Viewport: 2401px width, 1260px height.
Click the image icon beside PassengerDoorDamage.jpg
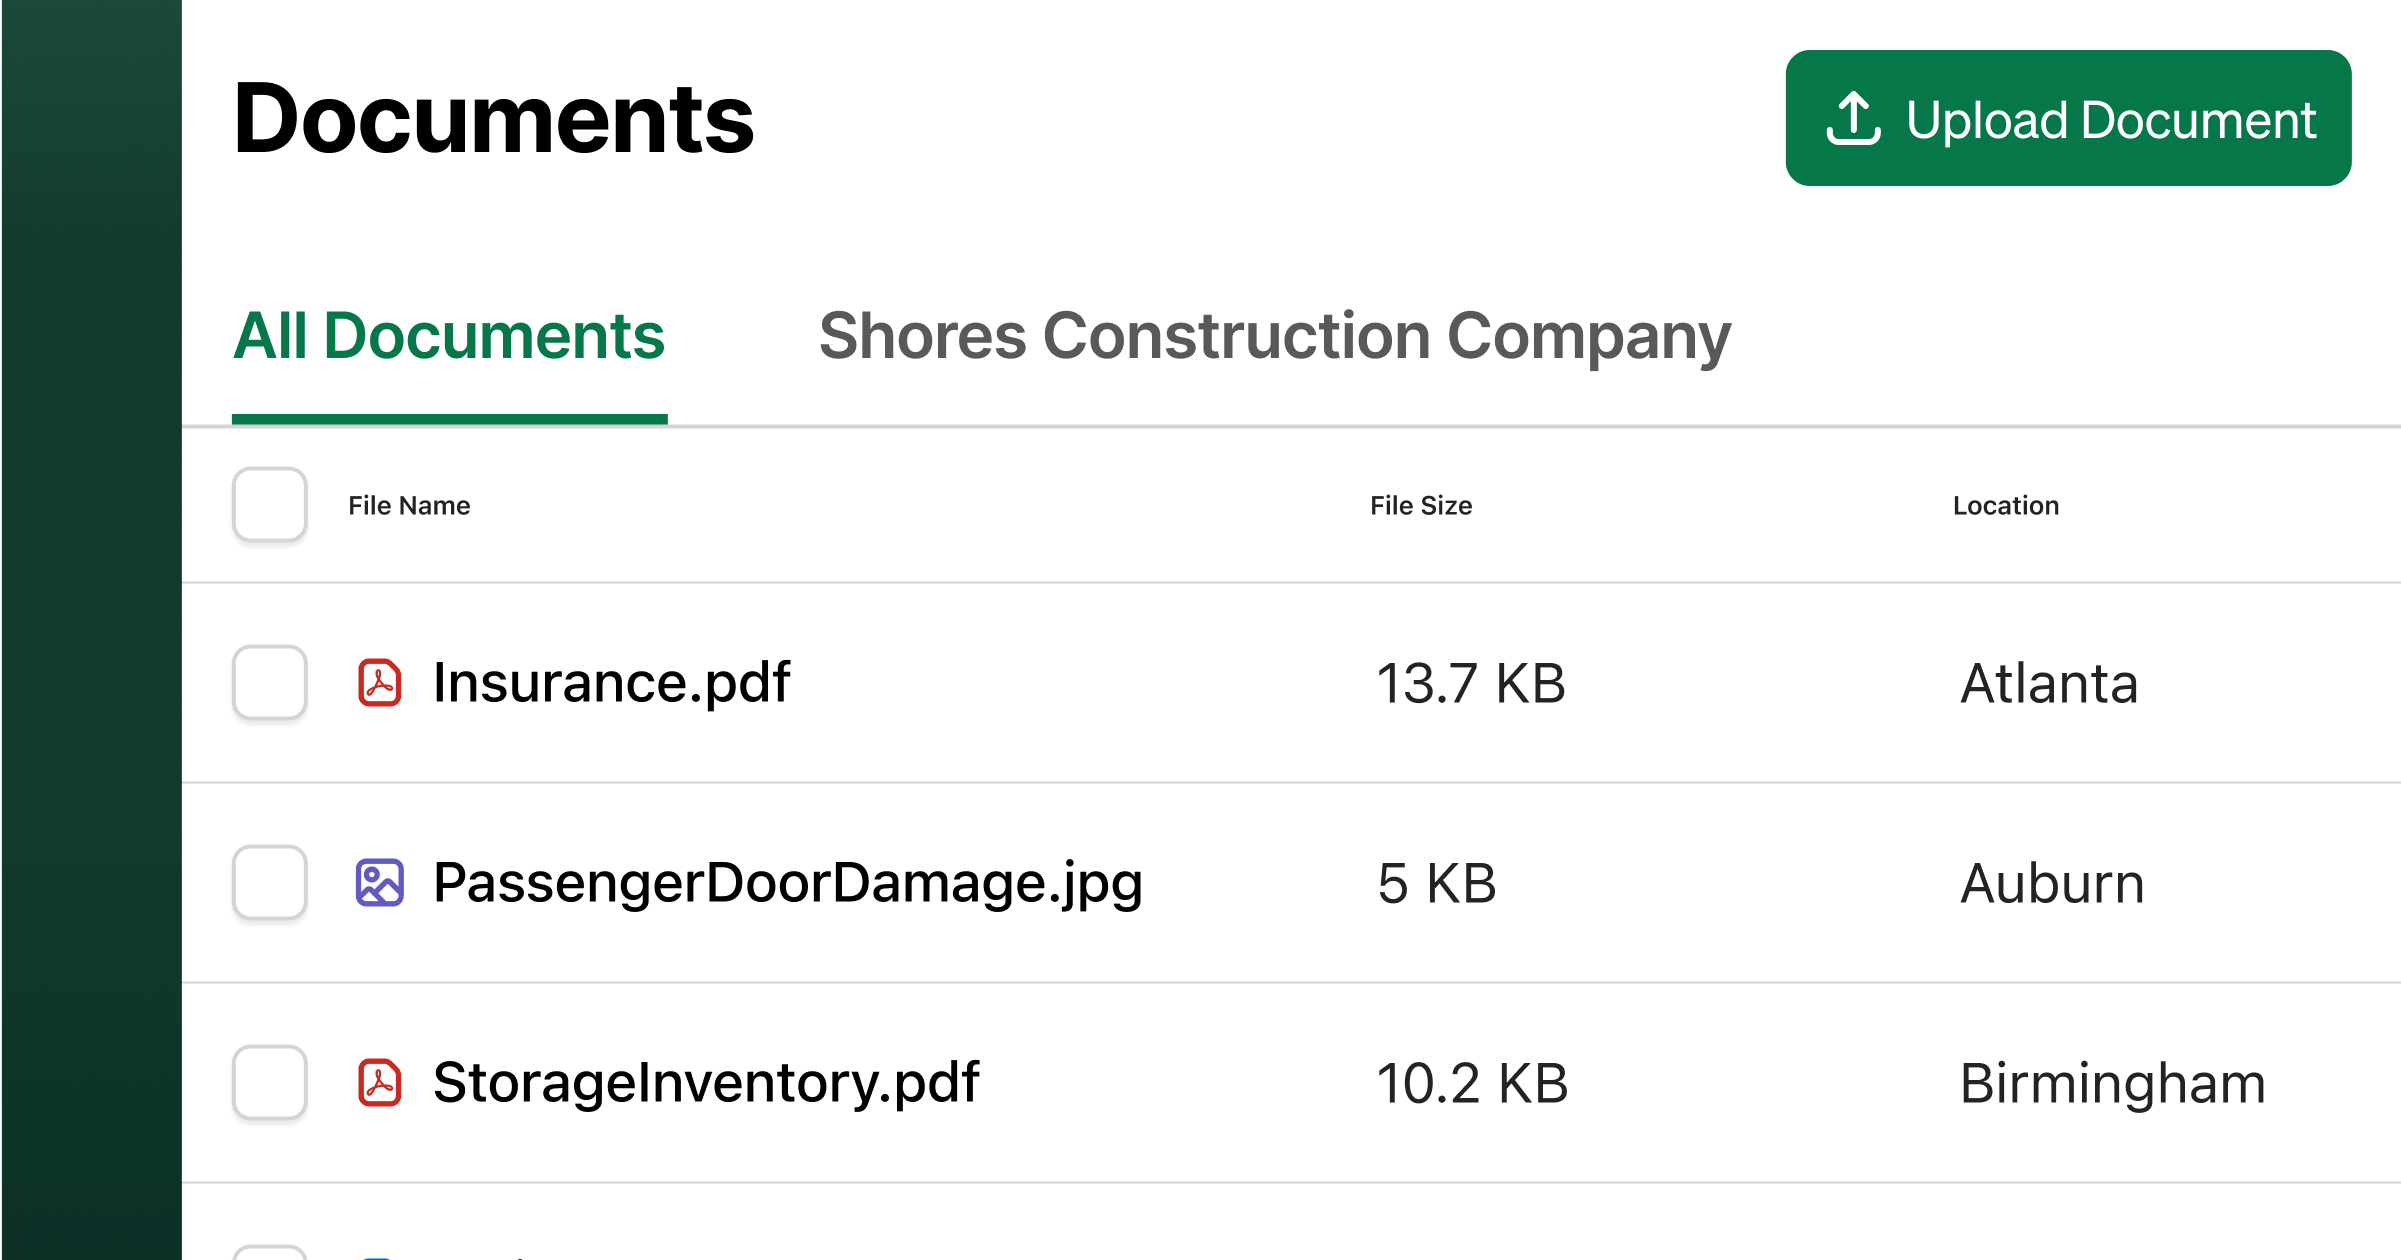(380, 883)
